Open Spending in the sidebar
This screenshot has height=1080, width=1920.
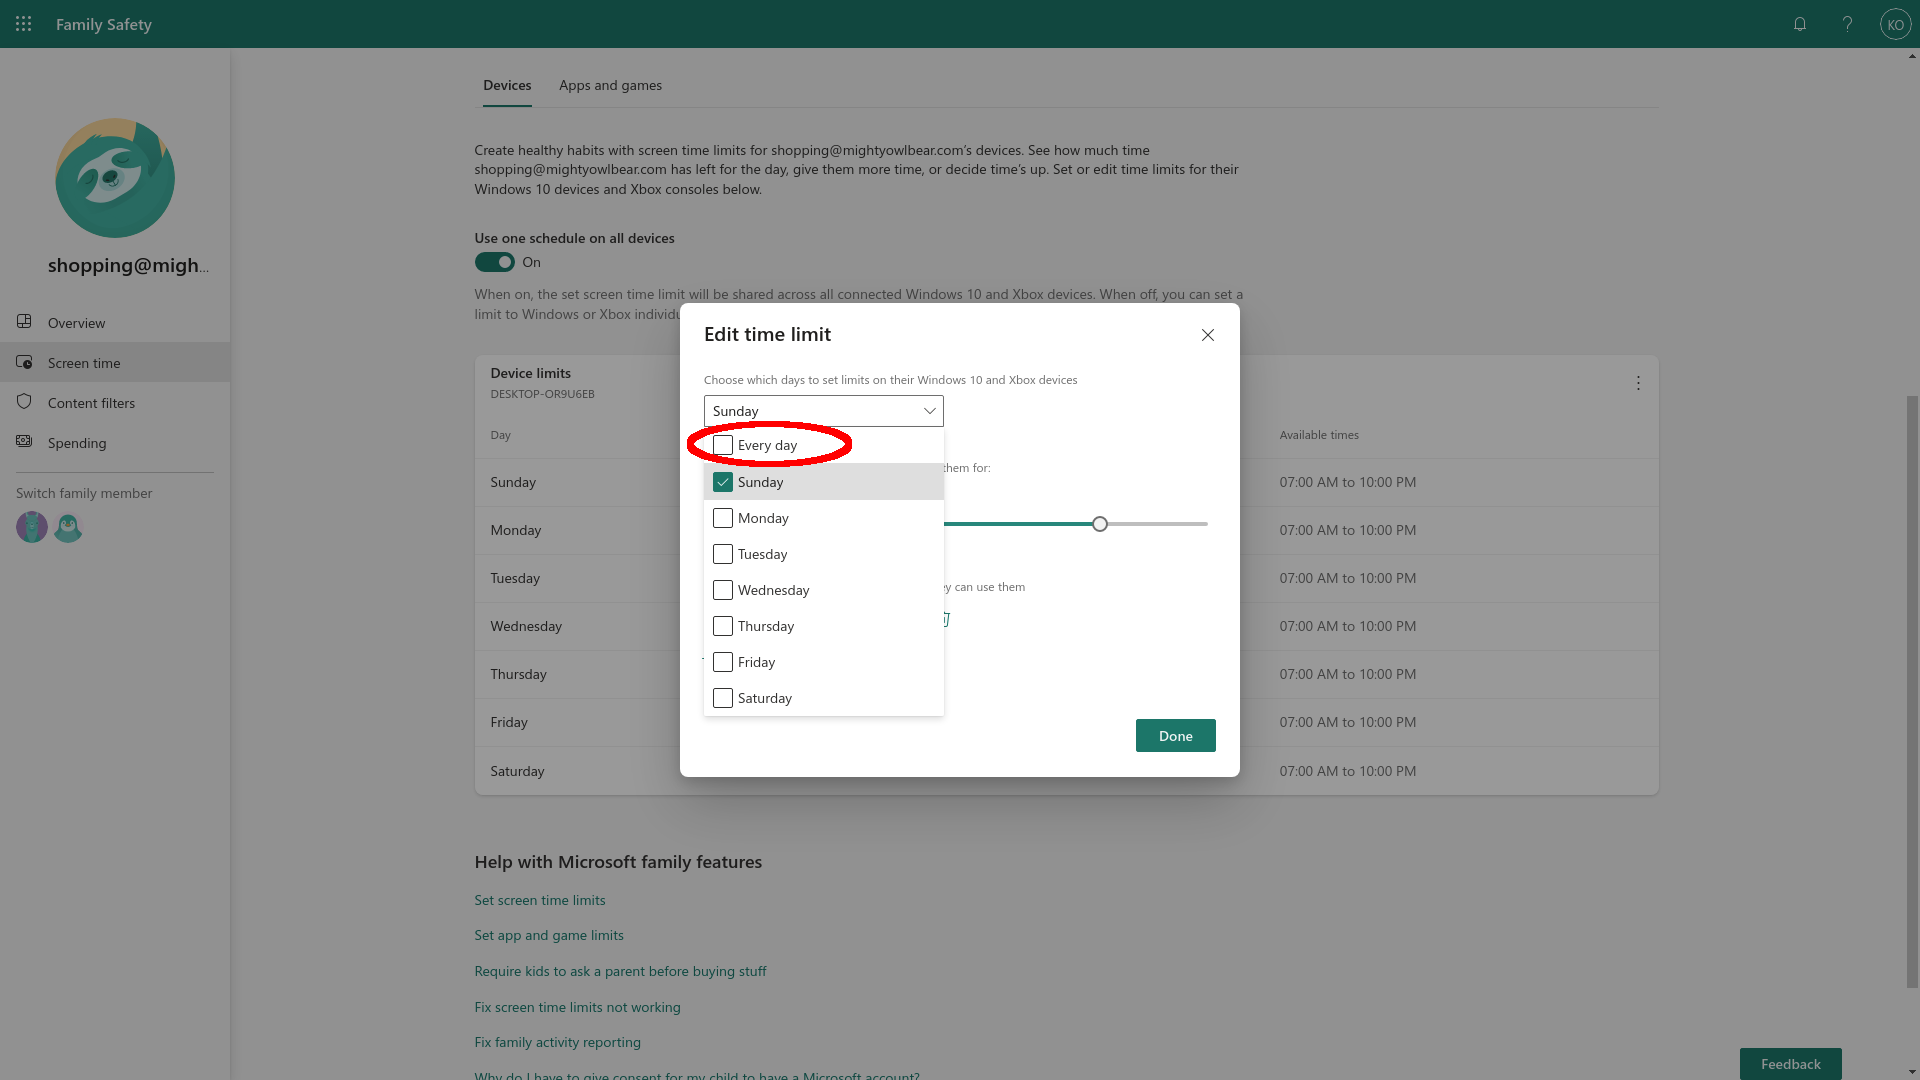point(115,442)
